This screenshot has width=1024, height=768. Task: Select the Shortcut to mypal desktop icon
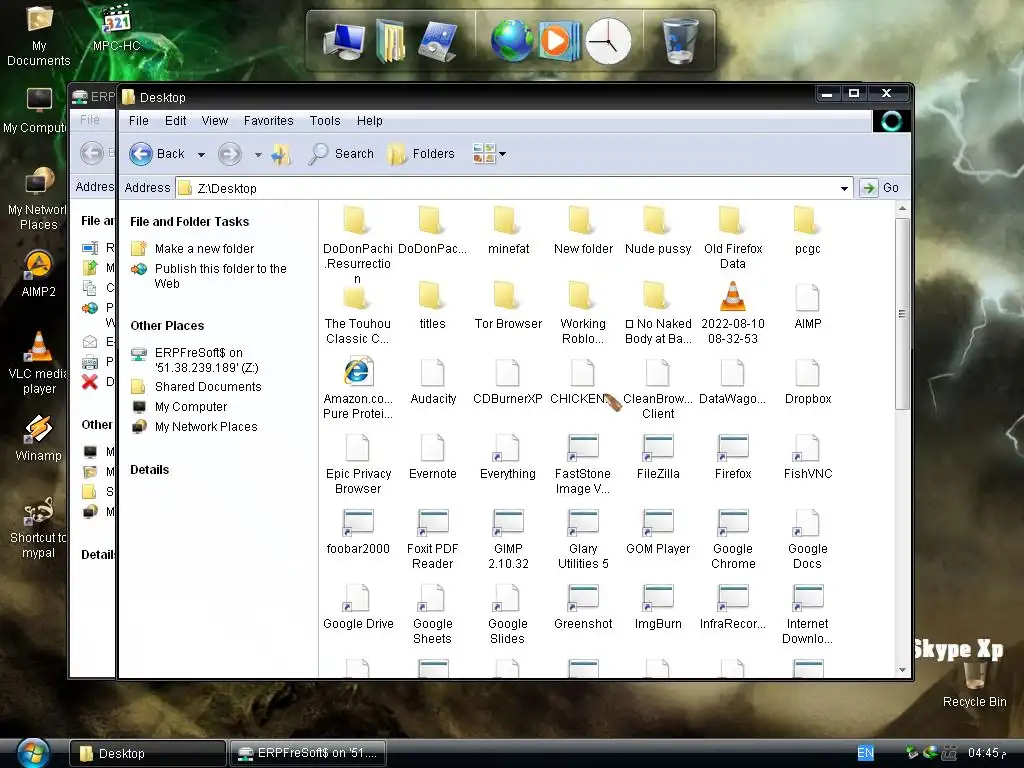pyautogui.click(x=39, y=528)
